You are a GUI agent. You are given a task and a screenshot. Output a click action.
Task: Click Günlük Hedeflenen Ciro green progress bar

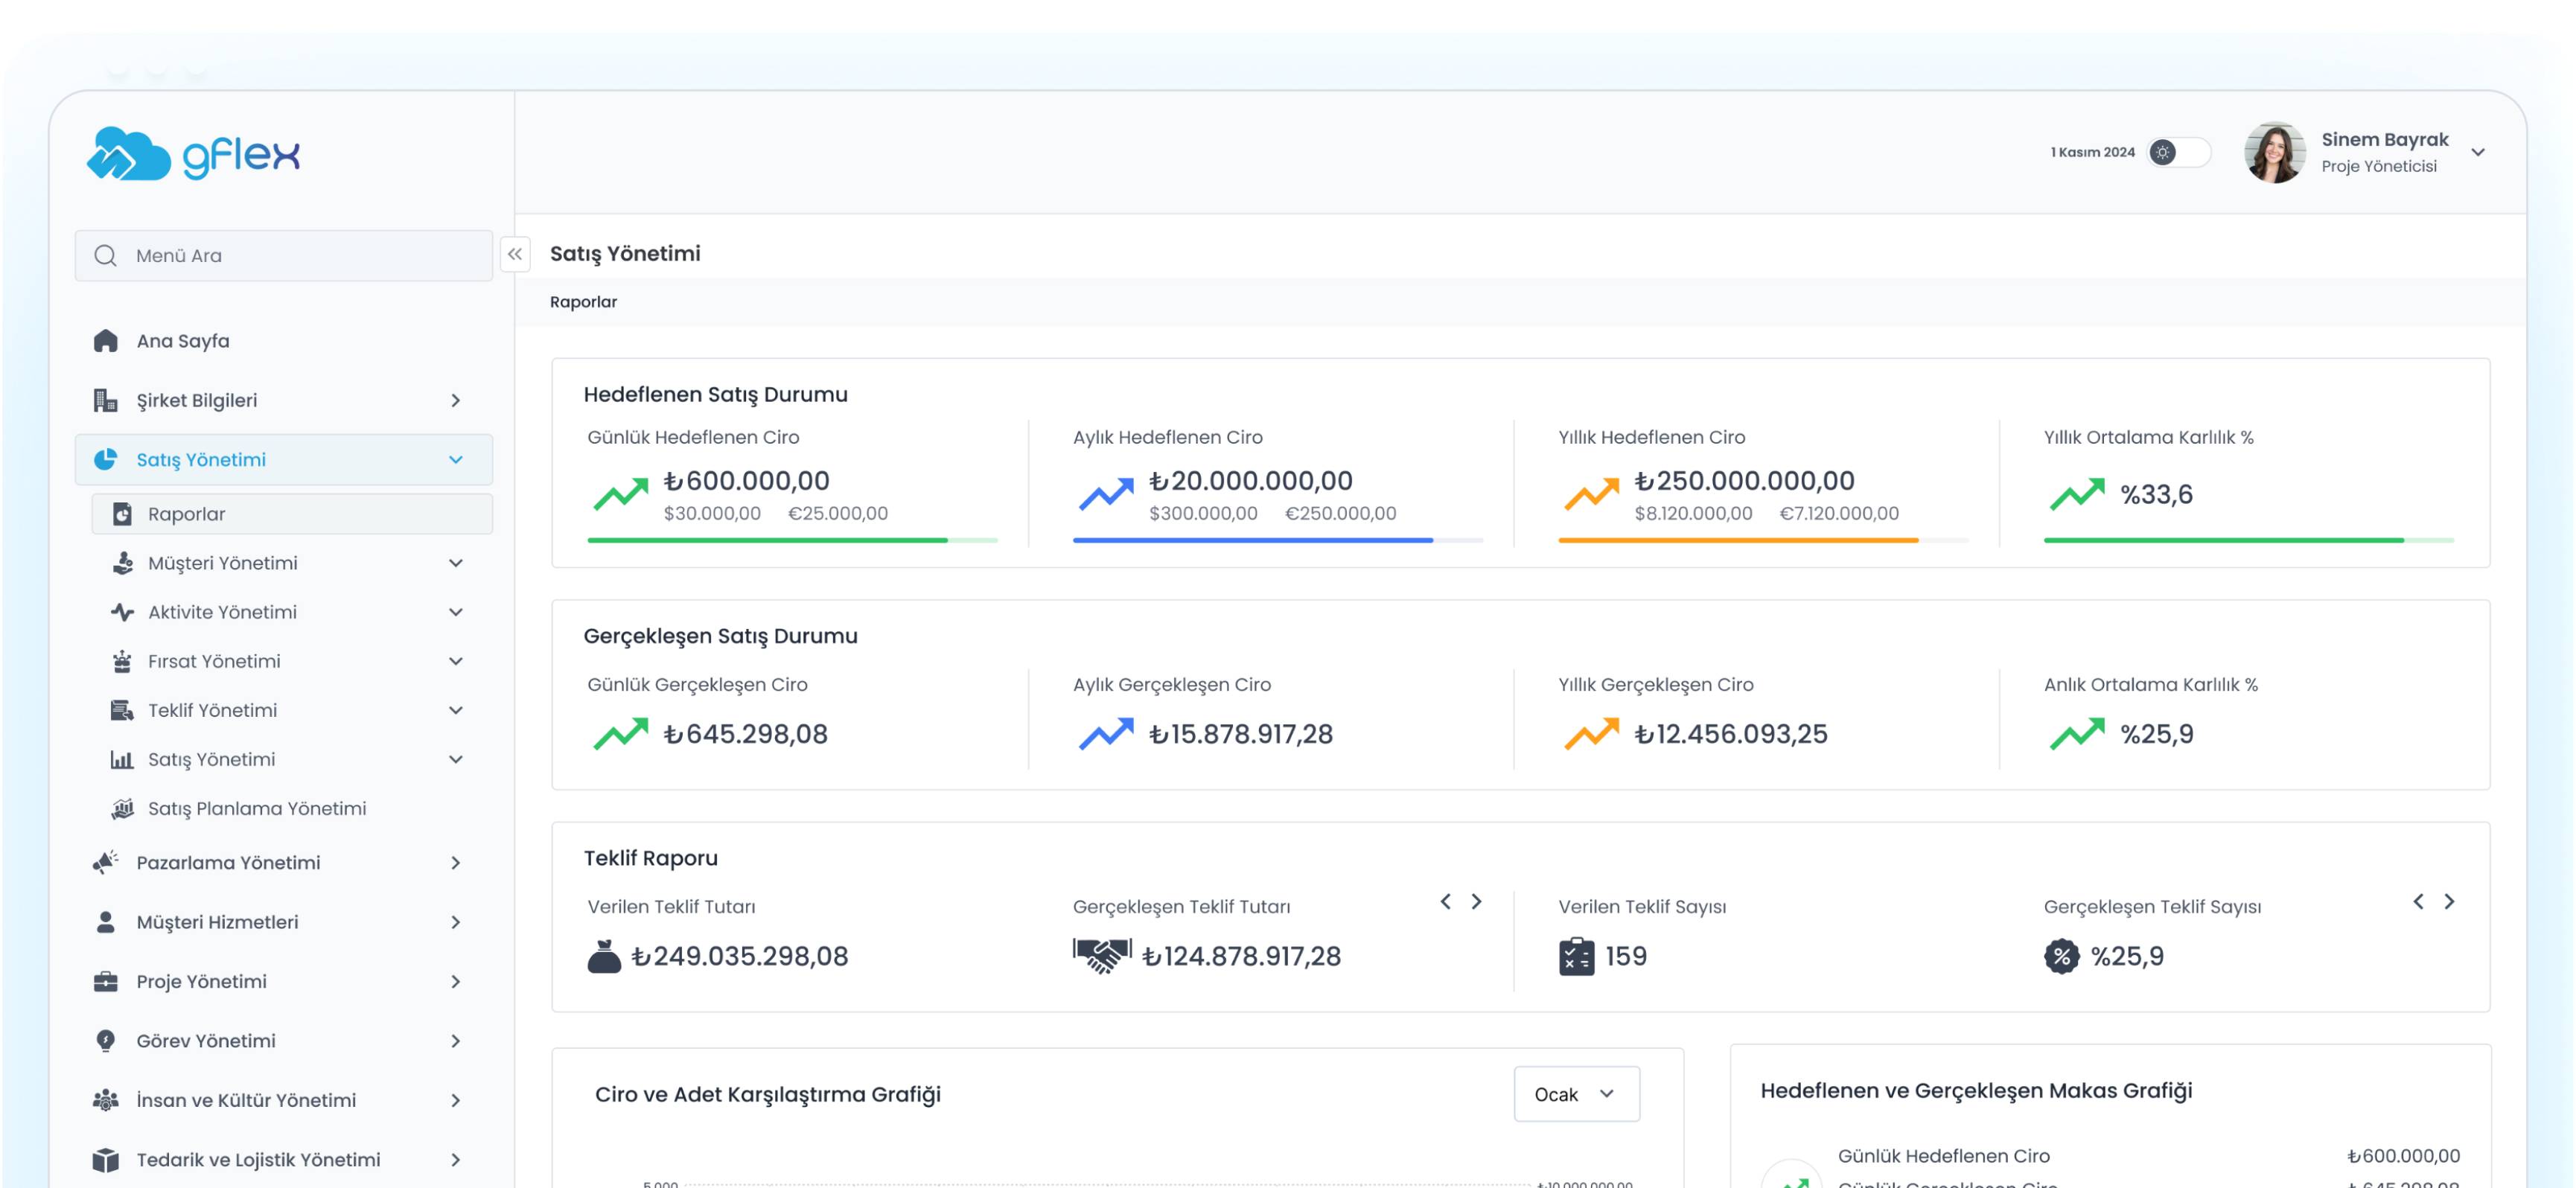coord(767,540)
